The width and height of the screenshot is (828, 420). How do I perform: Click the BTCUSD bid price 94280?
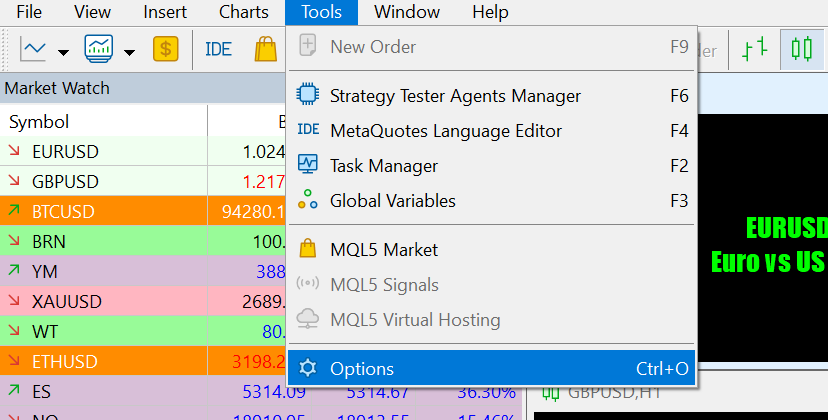254,211
